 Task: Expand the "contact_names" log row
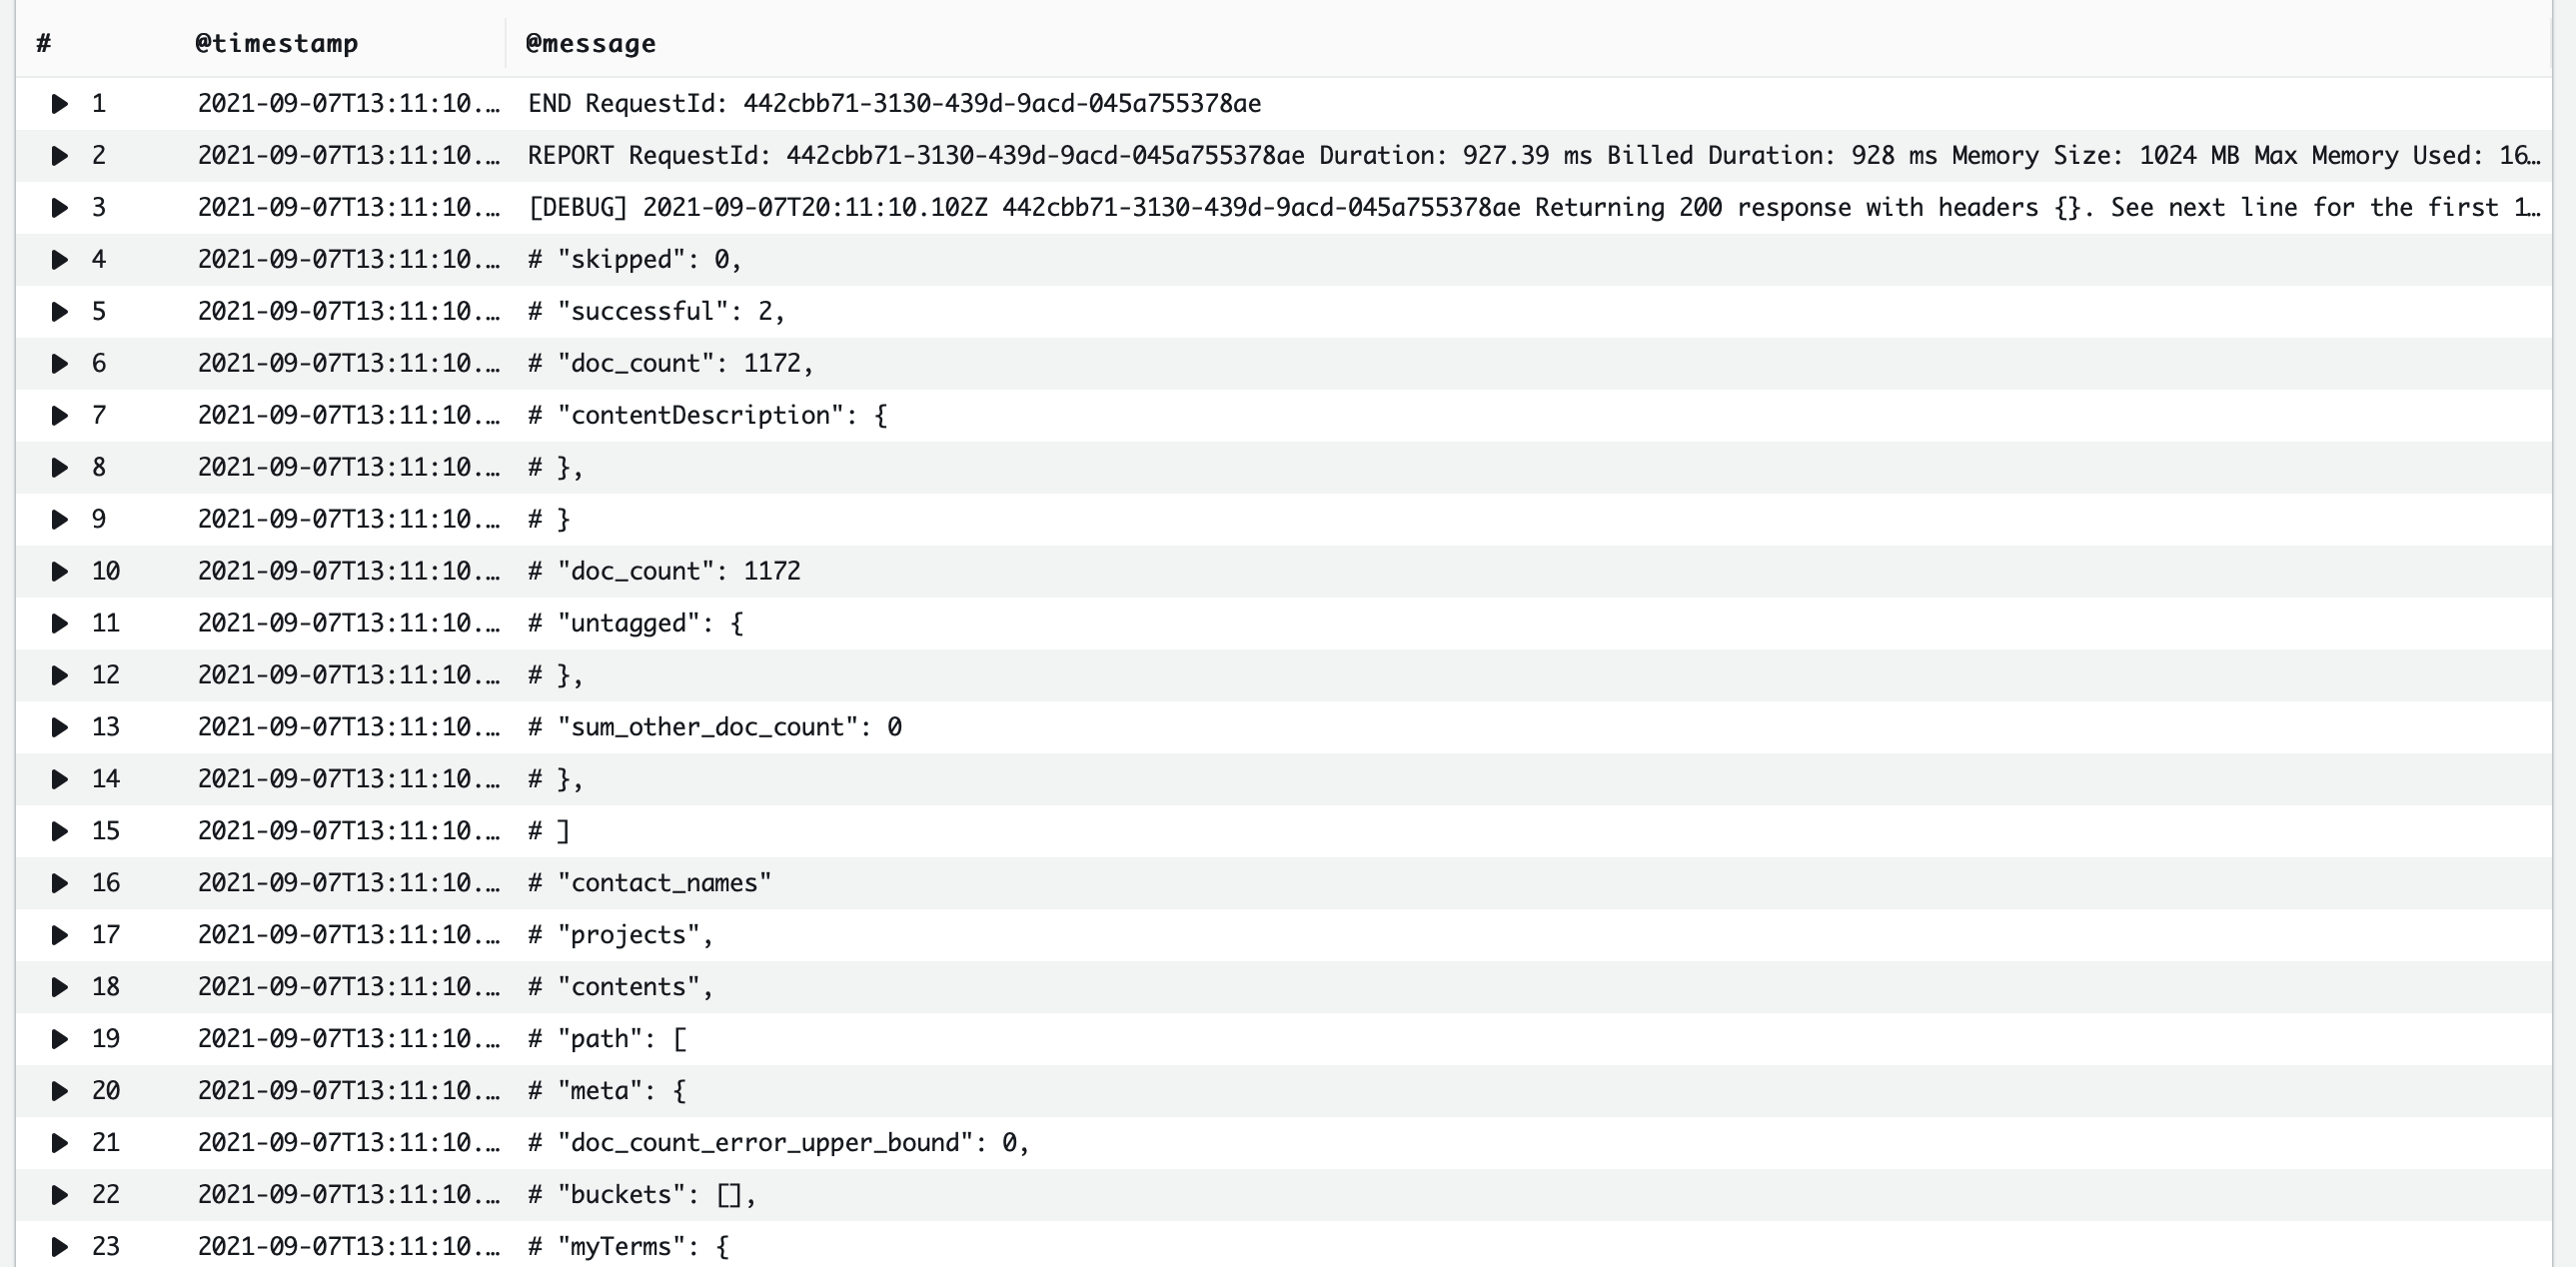pos(59,883)
